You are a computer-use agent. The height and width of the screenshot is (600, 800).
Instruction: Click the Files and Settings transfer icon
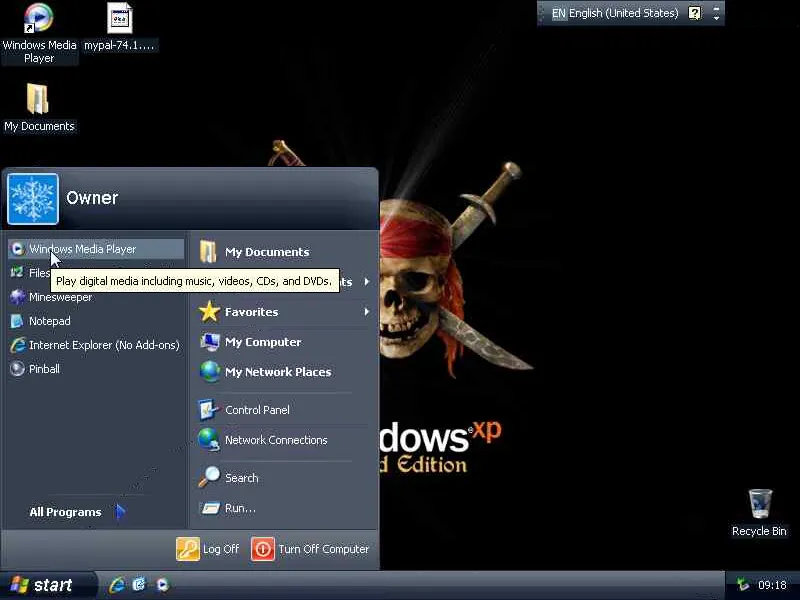point(17,272)
